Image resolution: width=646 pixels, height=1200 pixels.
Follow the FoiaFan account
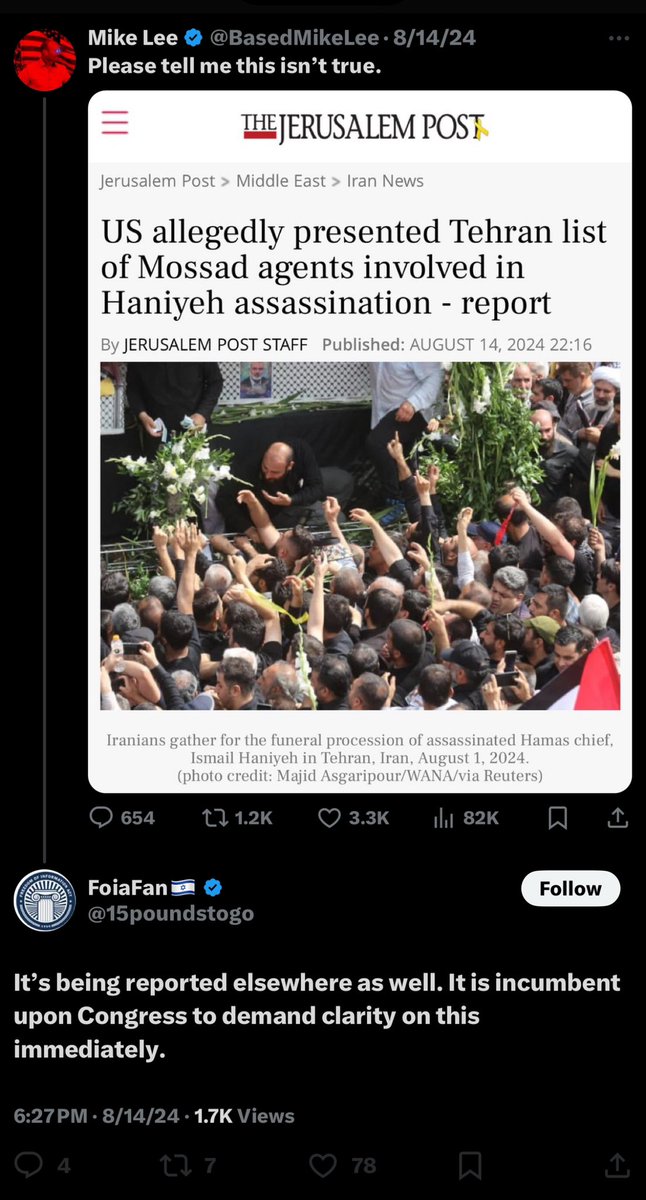571,888
